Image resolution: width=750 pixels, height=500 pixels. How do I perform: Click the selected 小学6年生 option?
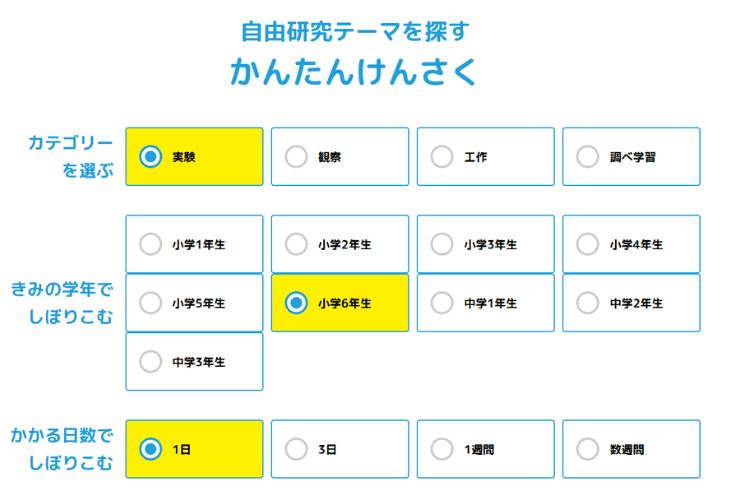(x=297, y=303)
